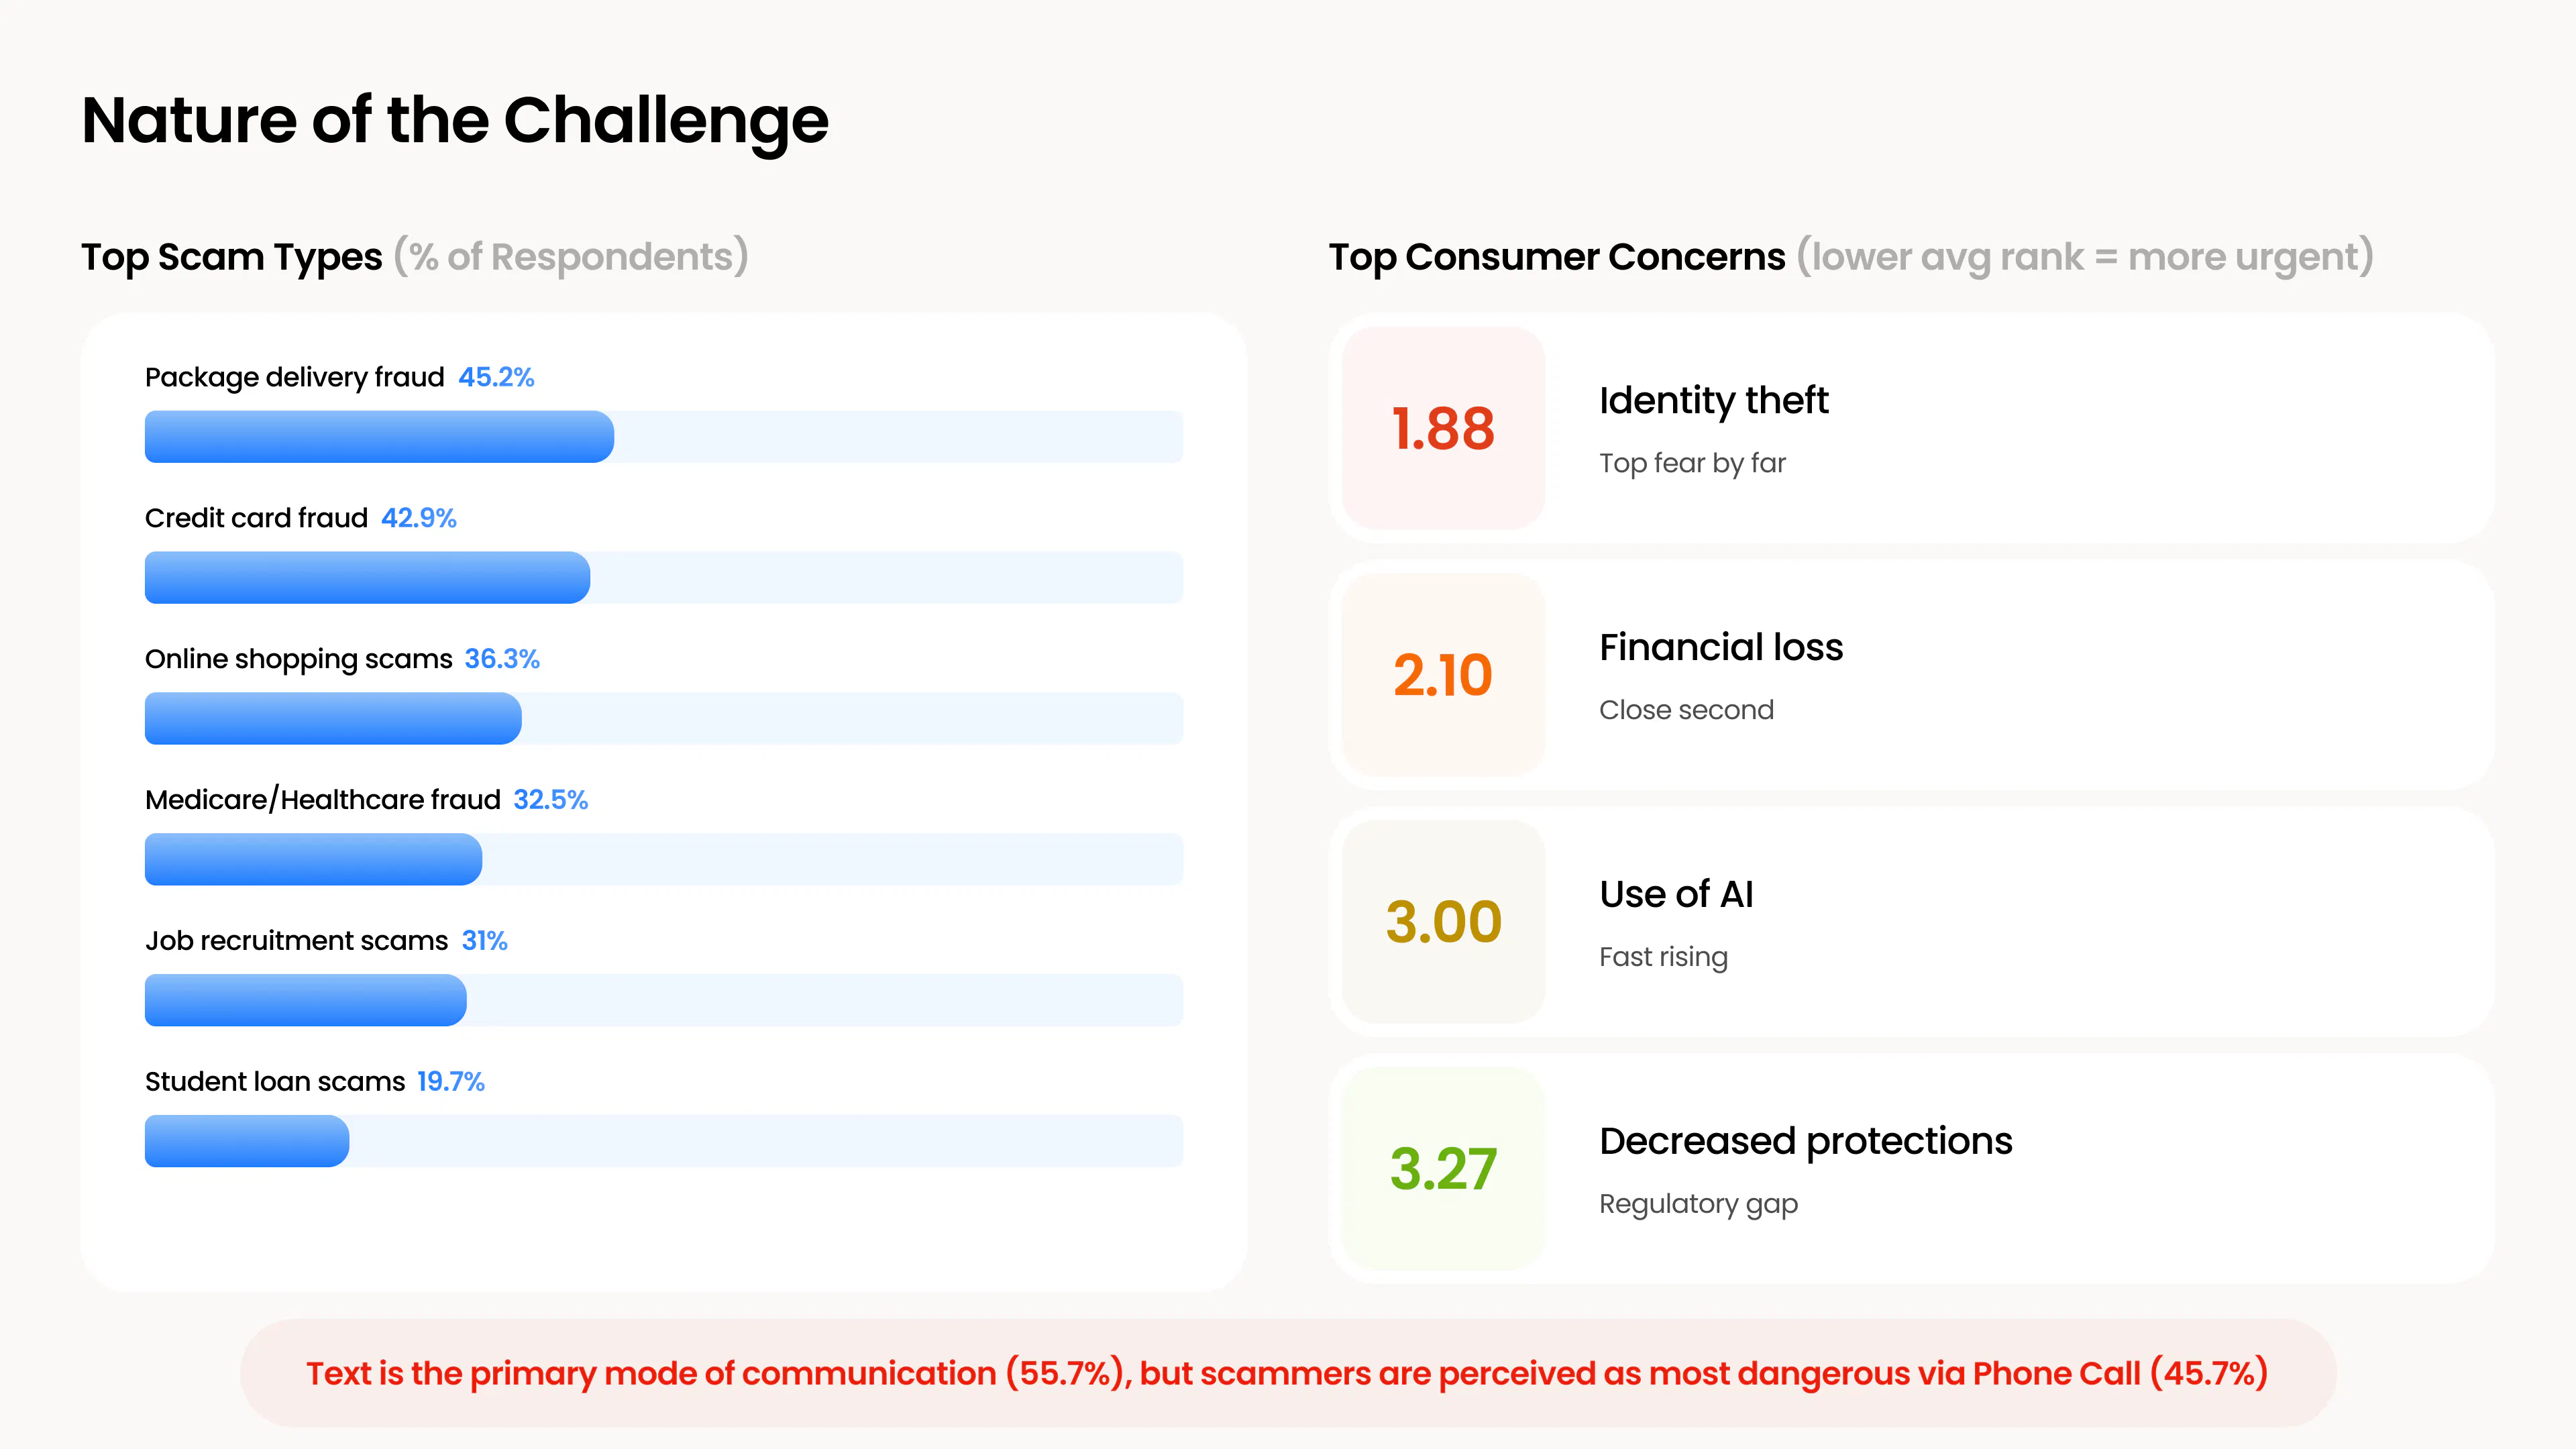Select the 2.10 score badge
2576x1449 pixels.
click(x=1443, y=675)
